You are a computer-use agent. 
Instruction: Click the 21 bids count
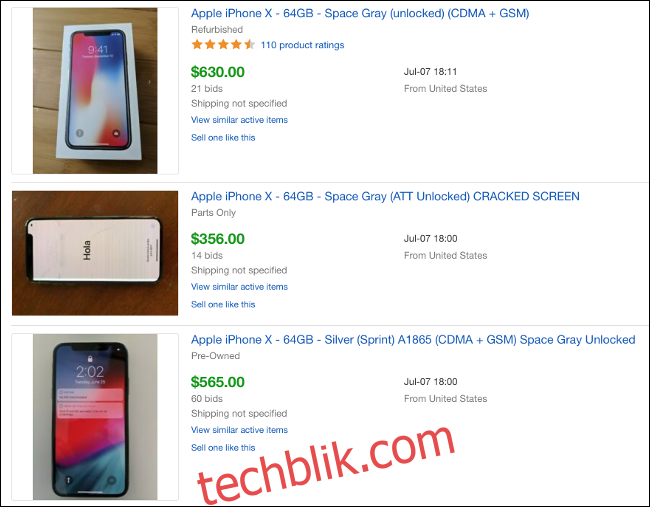point(207,89)
